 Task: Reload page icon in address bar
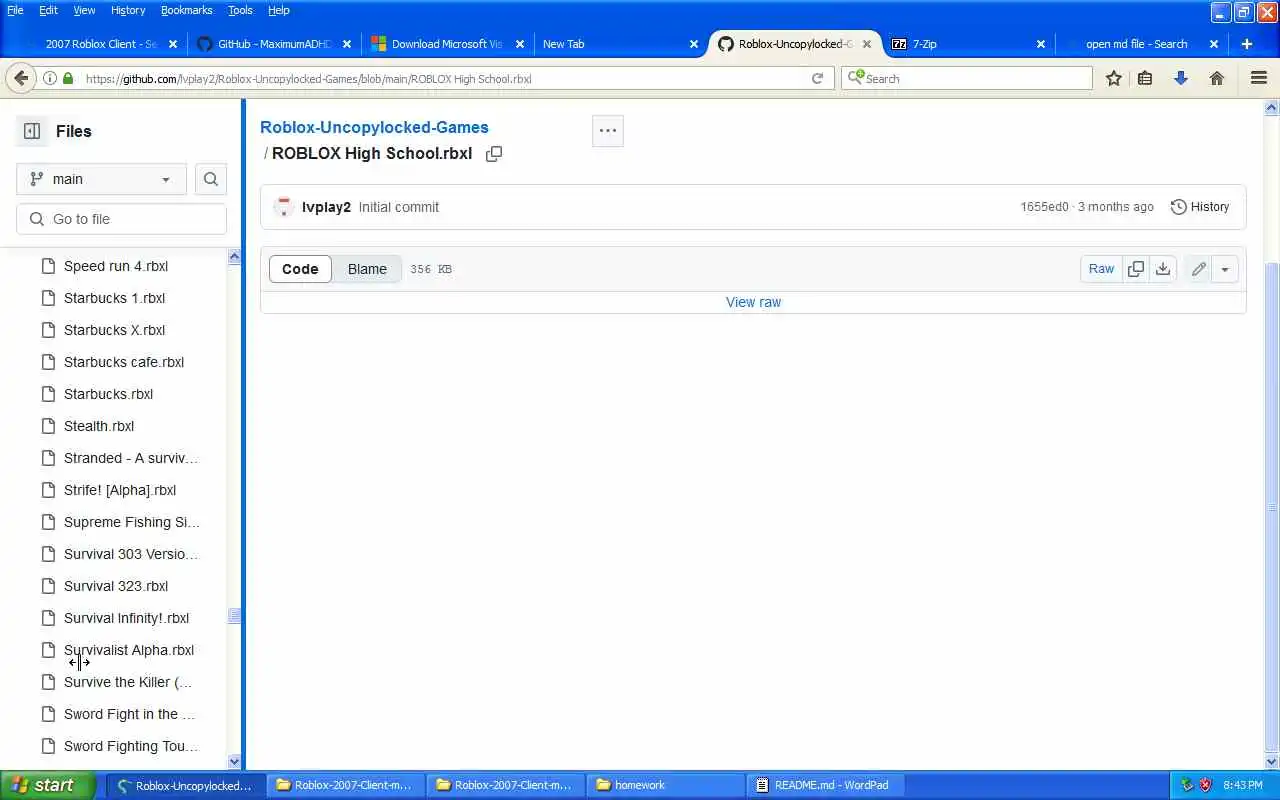(817, 78)
